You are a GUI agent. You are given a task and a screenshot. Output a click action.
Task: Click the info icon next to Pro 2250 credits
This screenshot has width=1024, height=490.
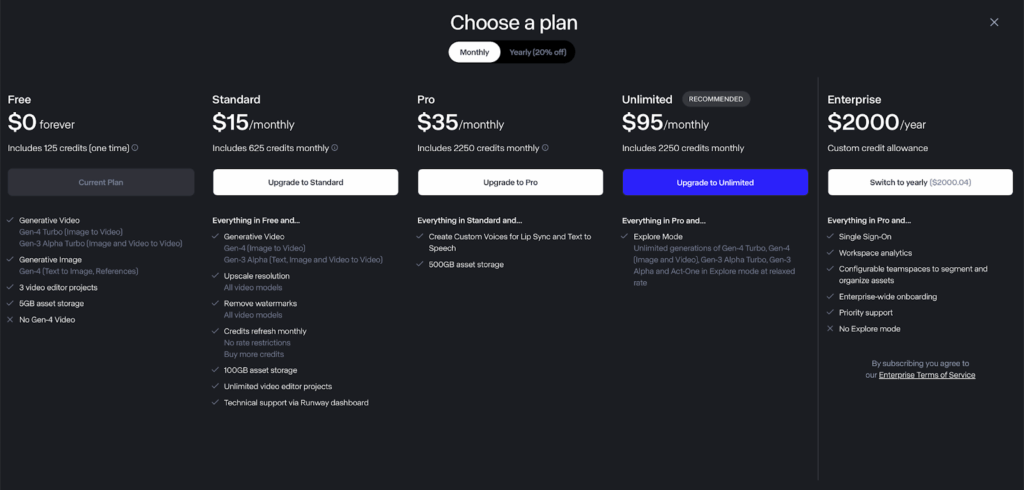(x=545, y=148)
